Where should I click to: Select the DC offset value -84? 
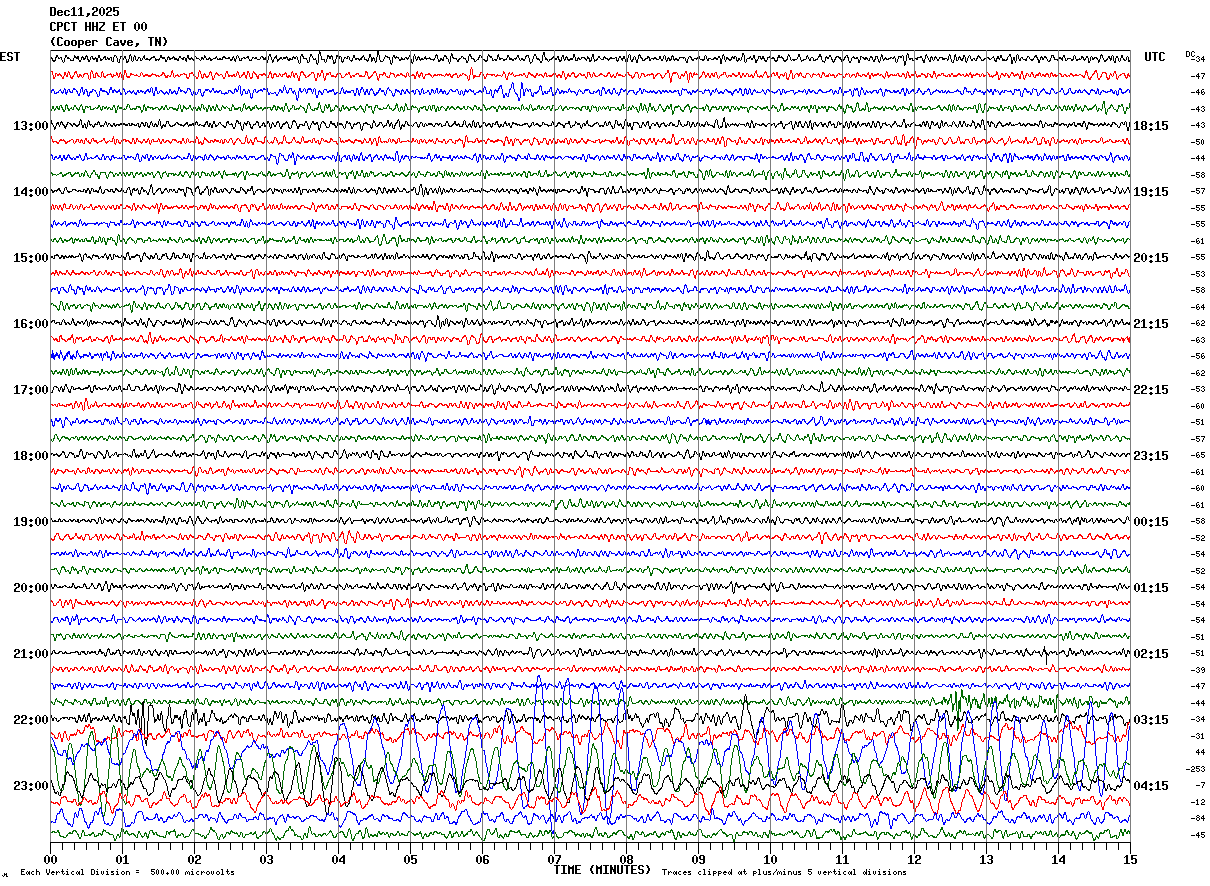point(1197,818)
